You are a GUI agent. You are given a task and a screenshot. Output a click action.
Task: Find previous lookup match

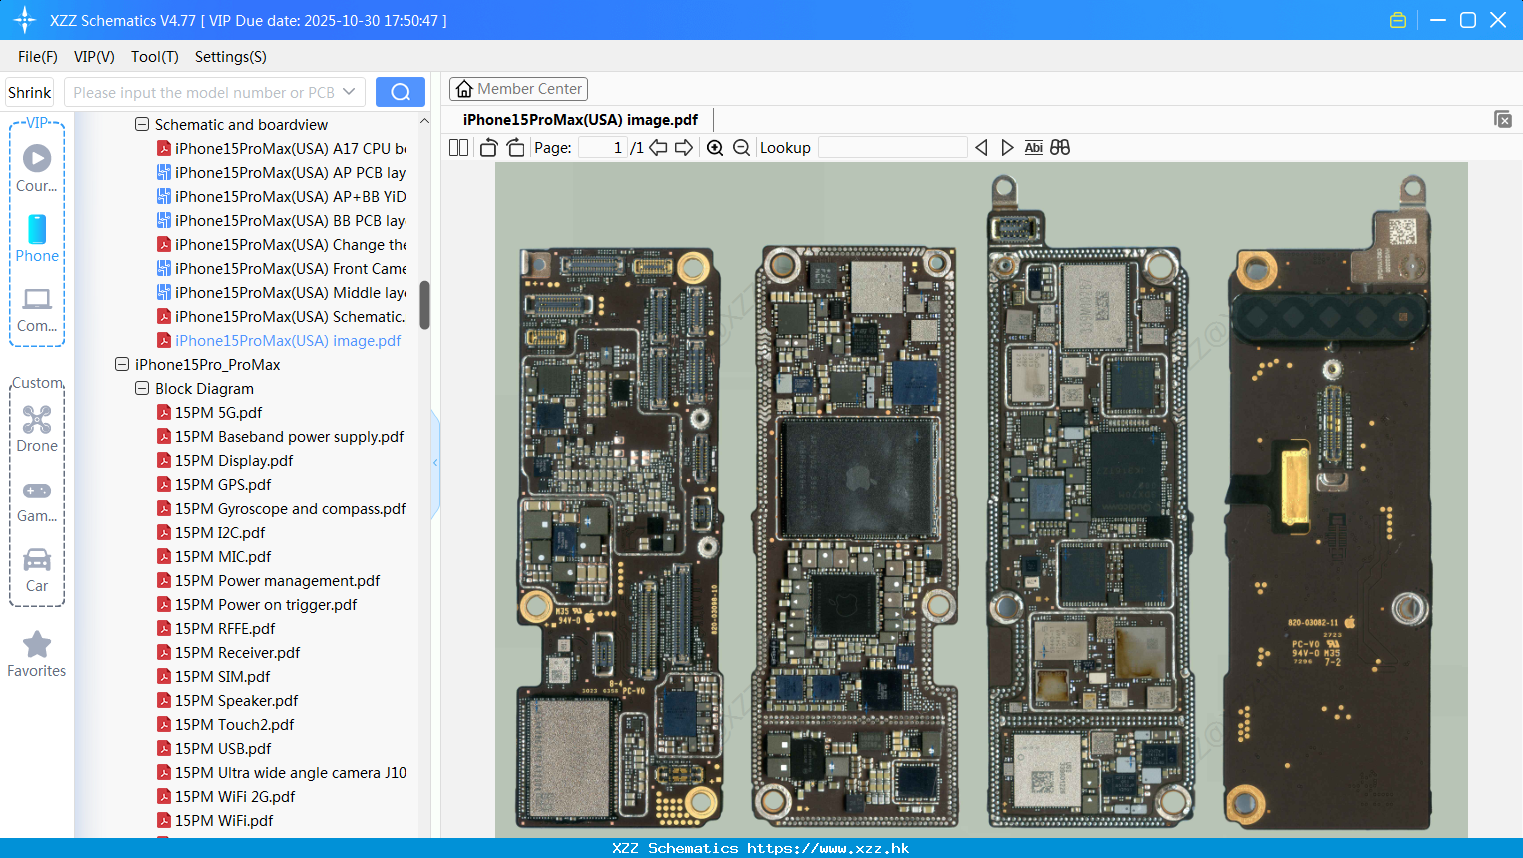tap(981, 147)
